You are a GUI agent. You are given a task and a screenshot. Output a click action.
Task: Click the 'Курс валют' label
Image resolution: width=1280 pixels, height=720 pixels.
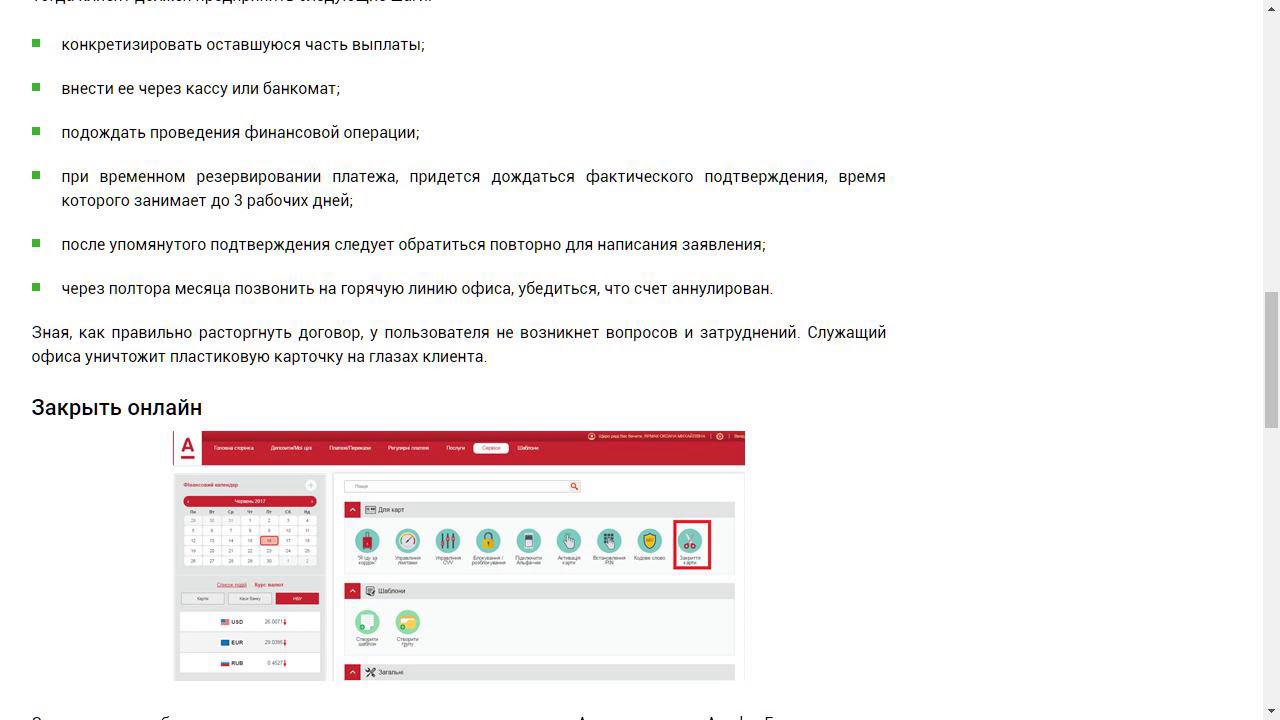coord(269,585)
